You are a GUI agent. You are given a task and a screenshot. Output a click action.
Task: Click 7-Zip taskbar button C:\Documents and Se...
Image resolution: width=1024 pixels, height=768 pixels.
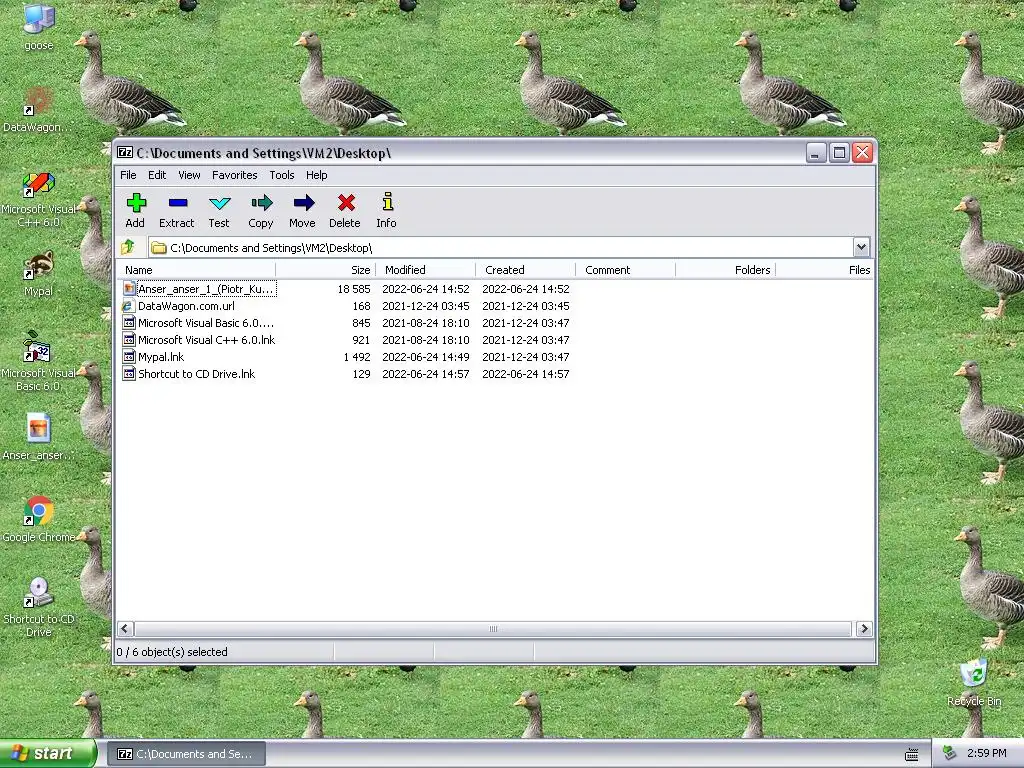click(x=187, y=754)
